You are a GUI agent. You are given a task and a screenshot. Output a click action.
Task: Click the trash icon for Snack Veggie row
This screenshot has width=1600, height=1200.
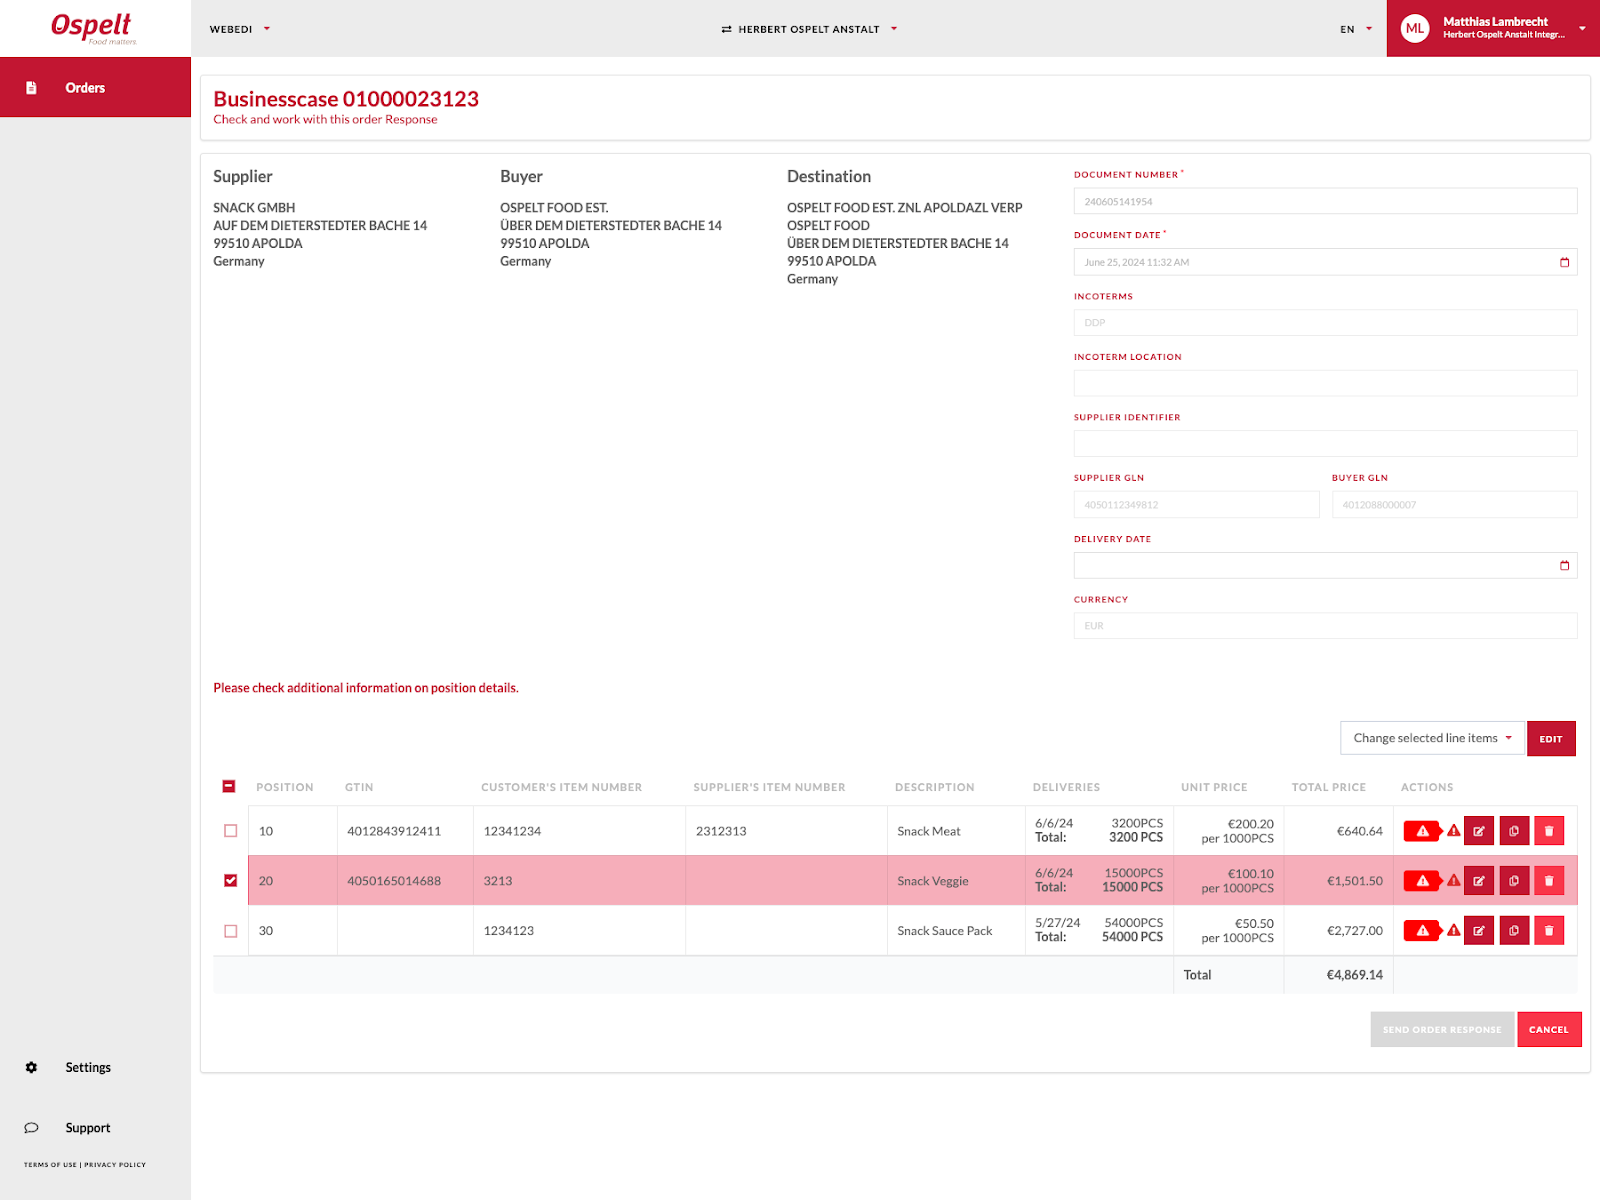(x=1549, y=881)
